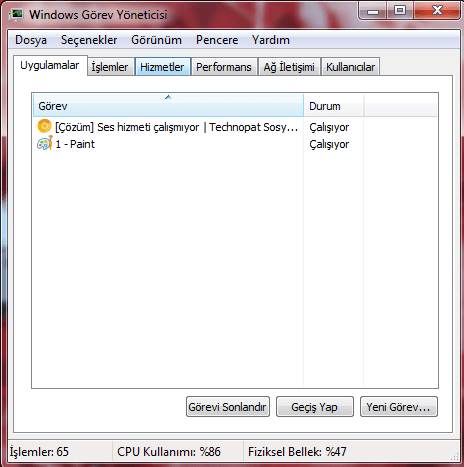Open the Seçenekler menu
This screenshot has width=464, height=467.
pos(89,40)
